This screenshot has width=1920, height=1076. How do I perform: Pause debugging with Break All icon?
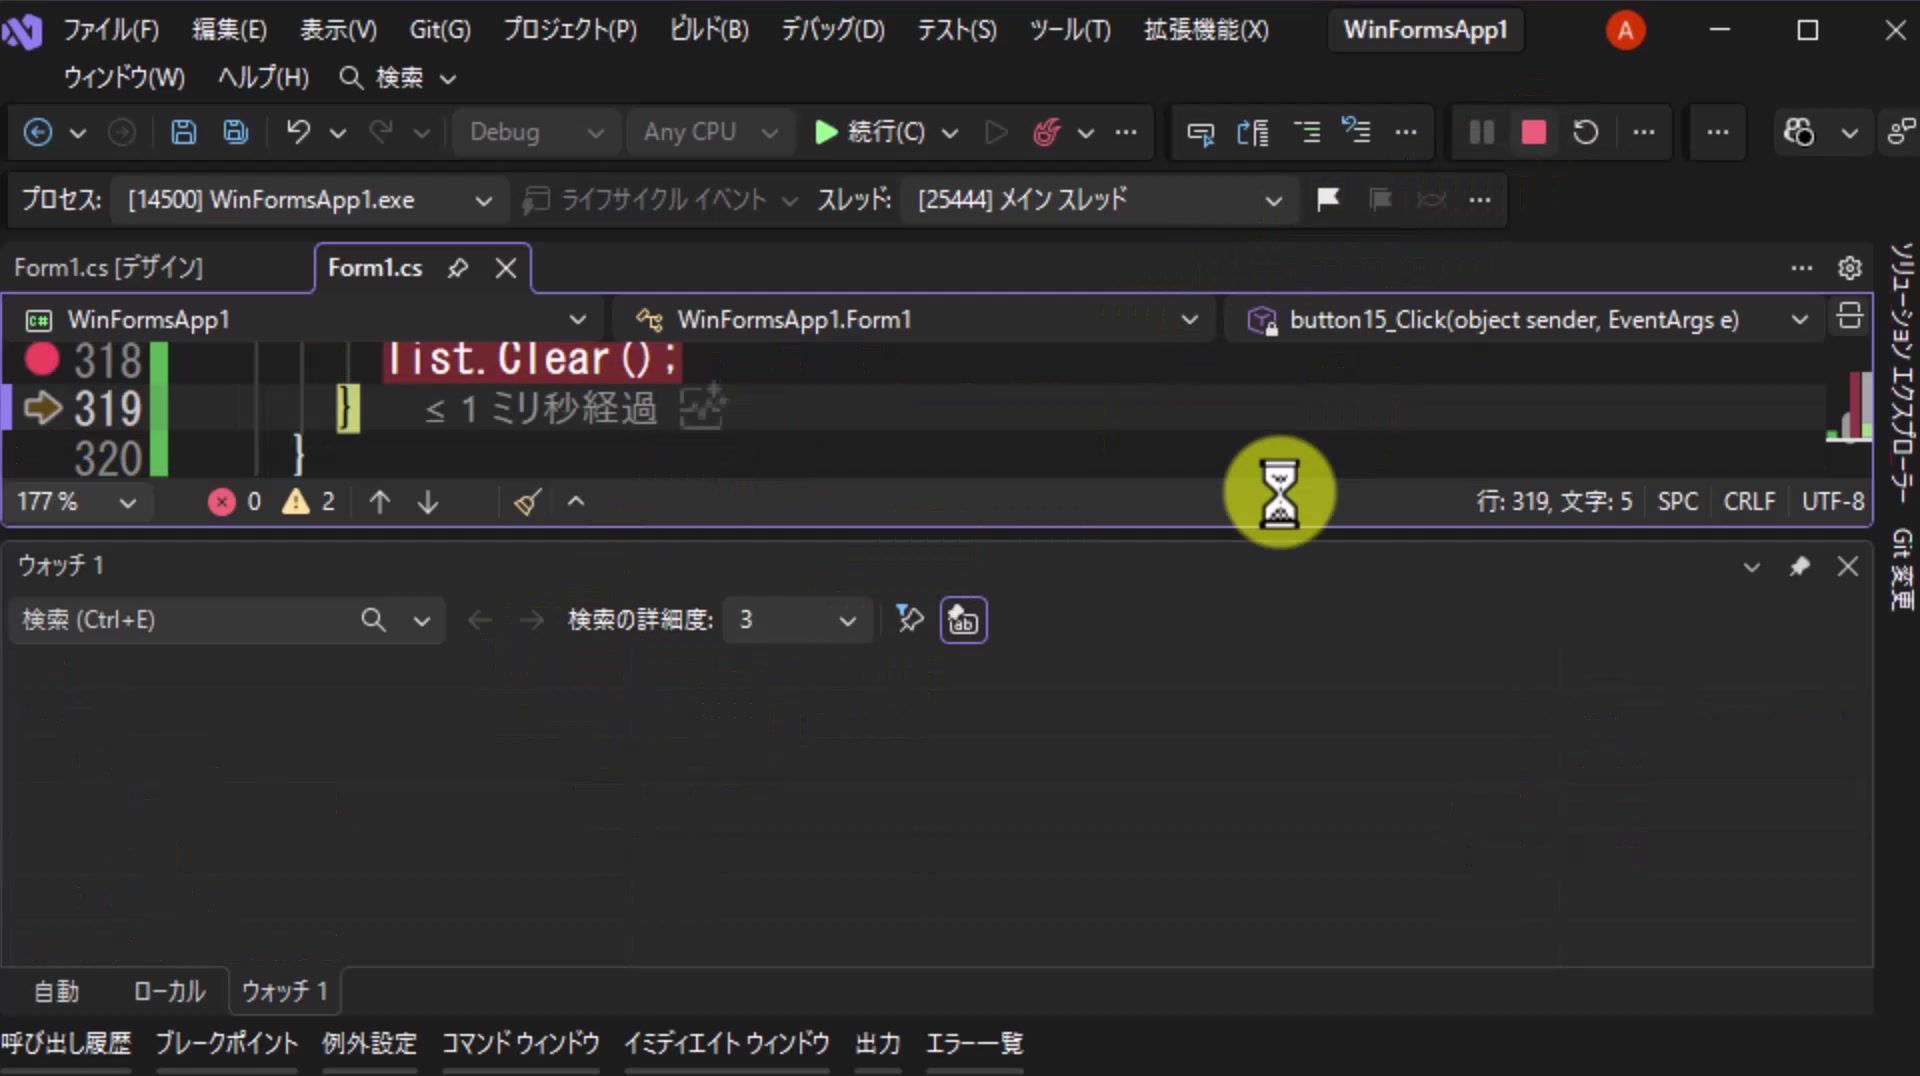tap(1482, 132)
